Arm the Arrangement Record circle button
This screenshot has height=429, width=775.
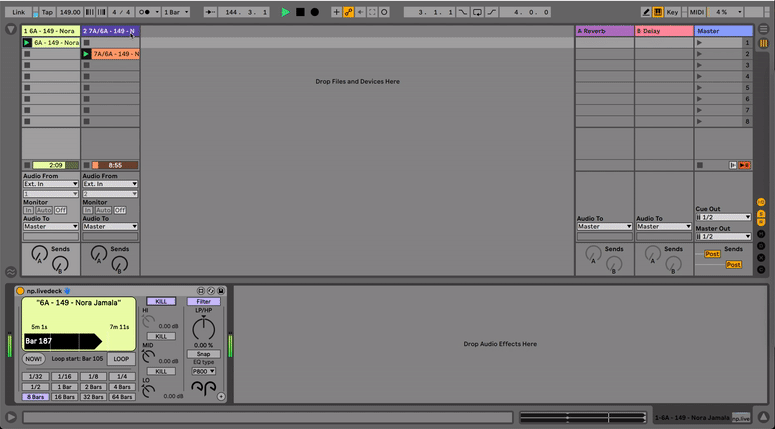(314, 12)
